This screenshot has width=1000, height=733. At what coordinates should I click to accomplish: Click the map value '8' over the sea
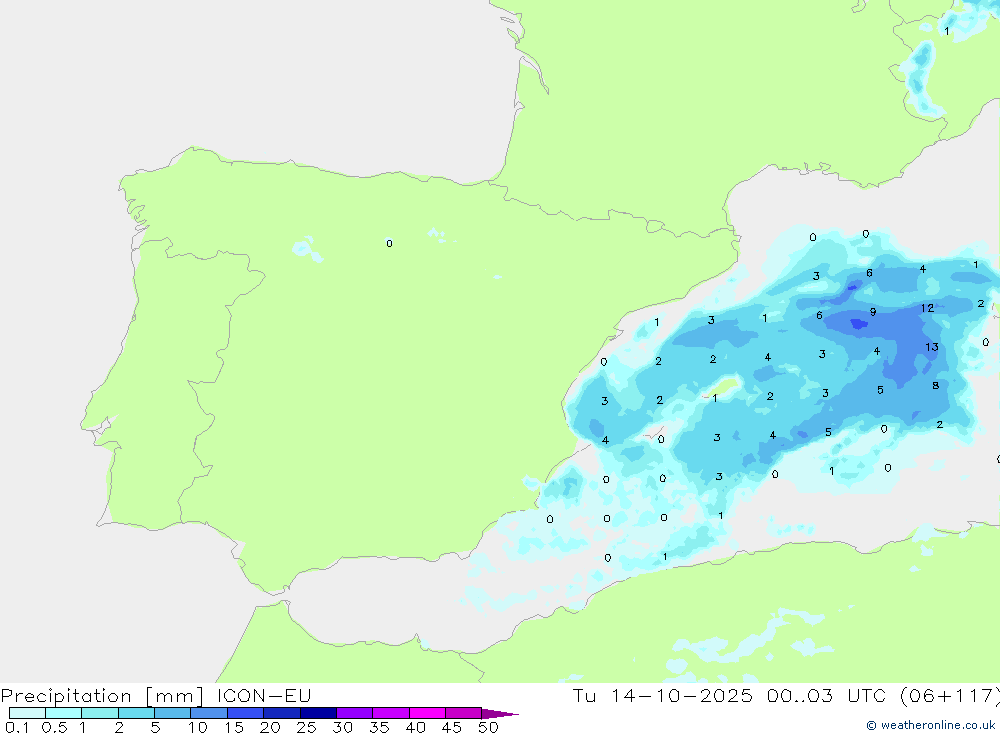[x=936, y=385]
